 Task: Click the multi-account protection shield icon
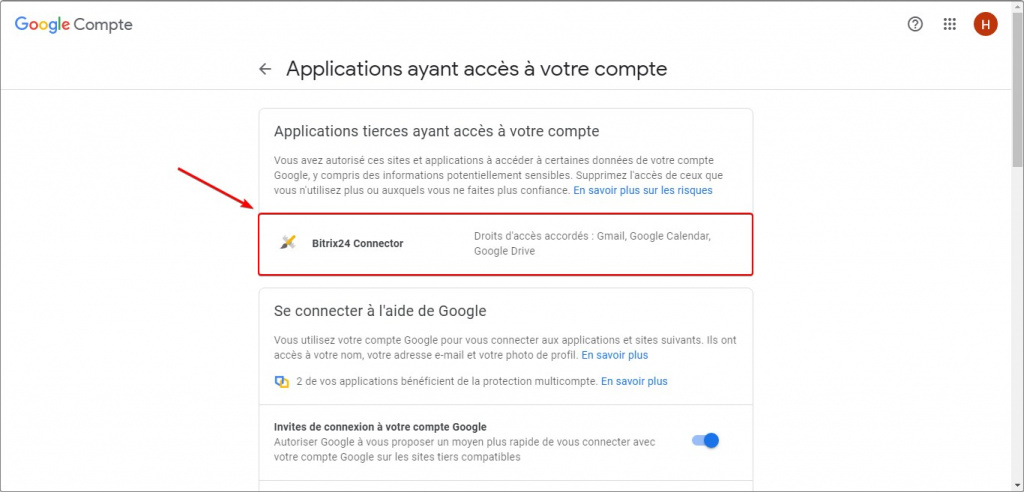coord(282,382)
